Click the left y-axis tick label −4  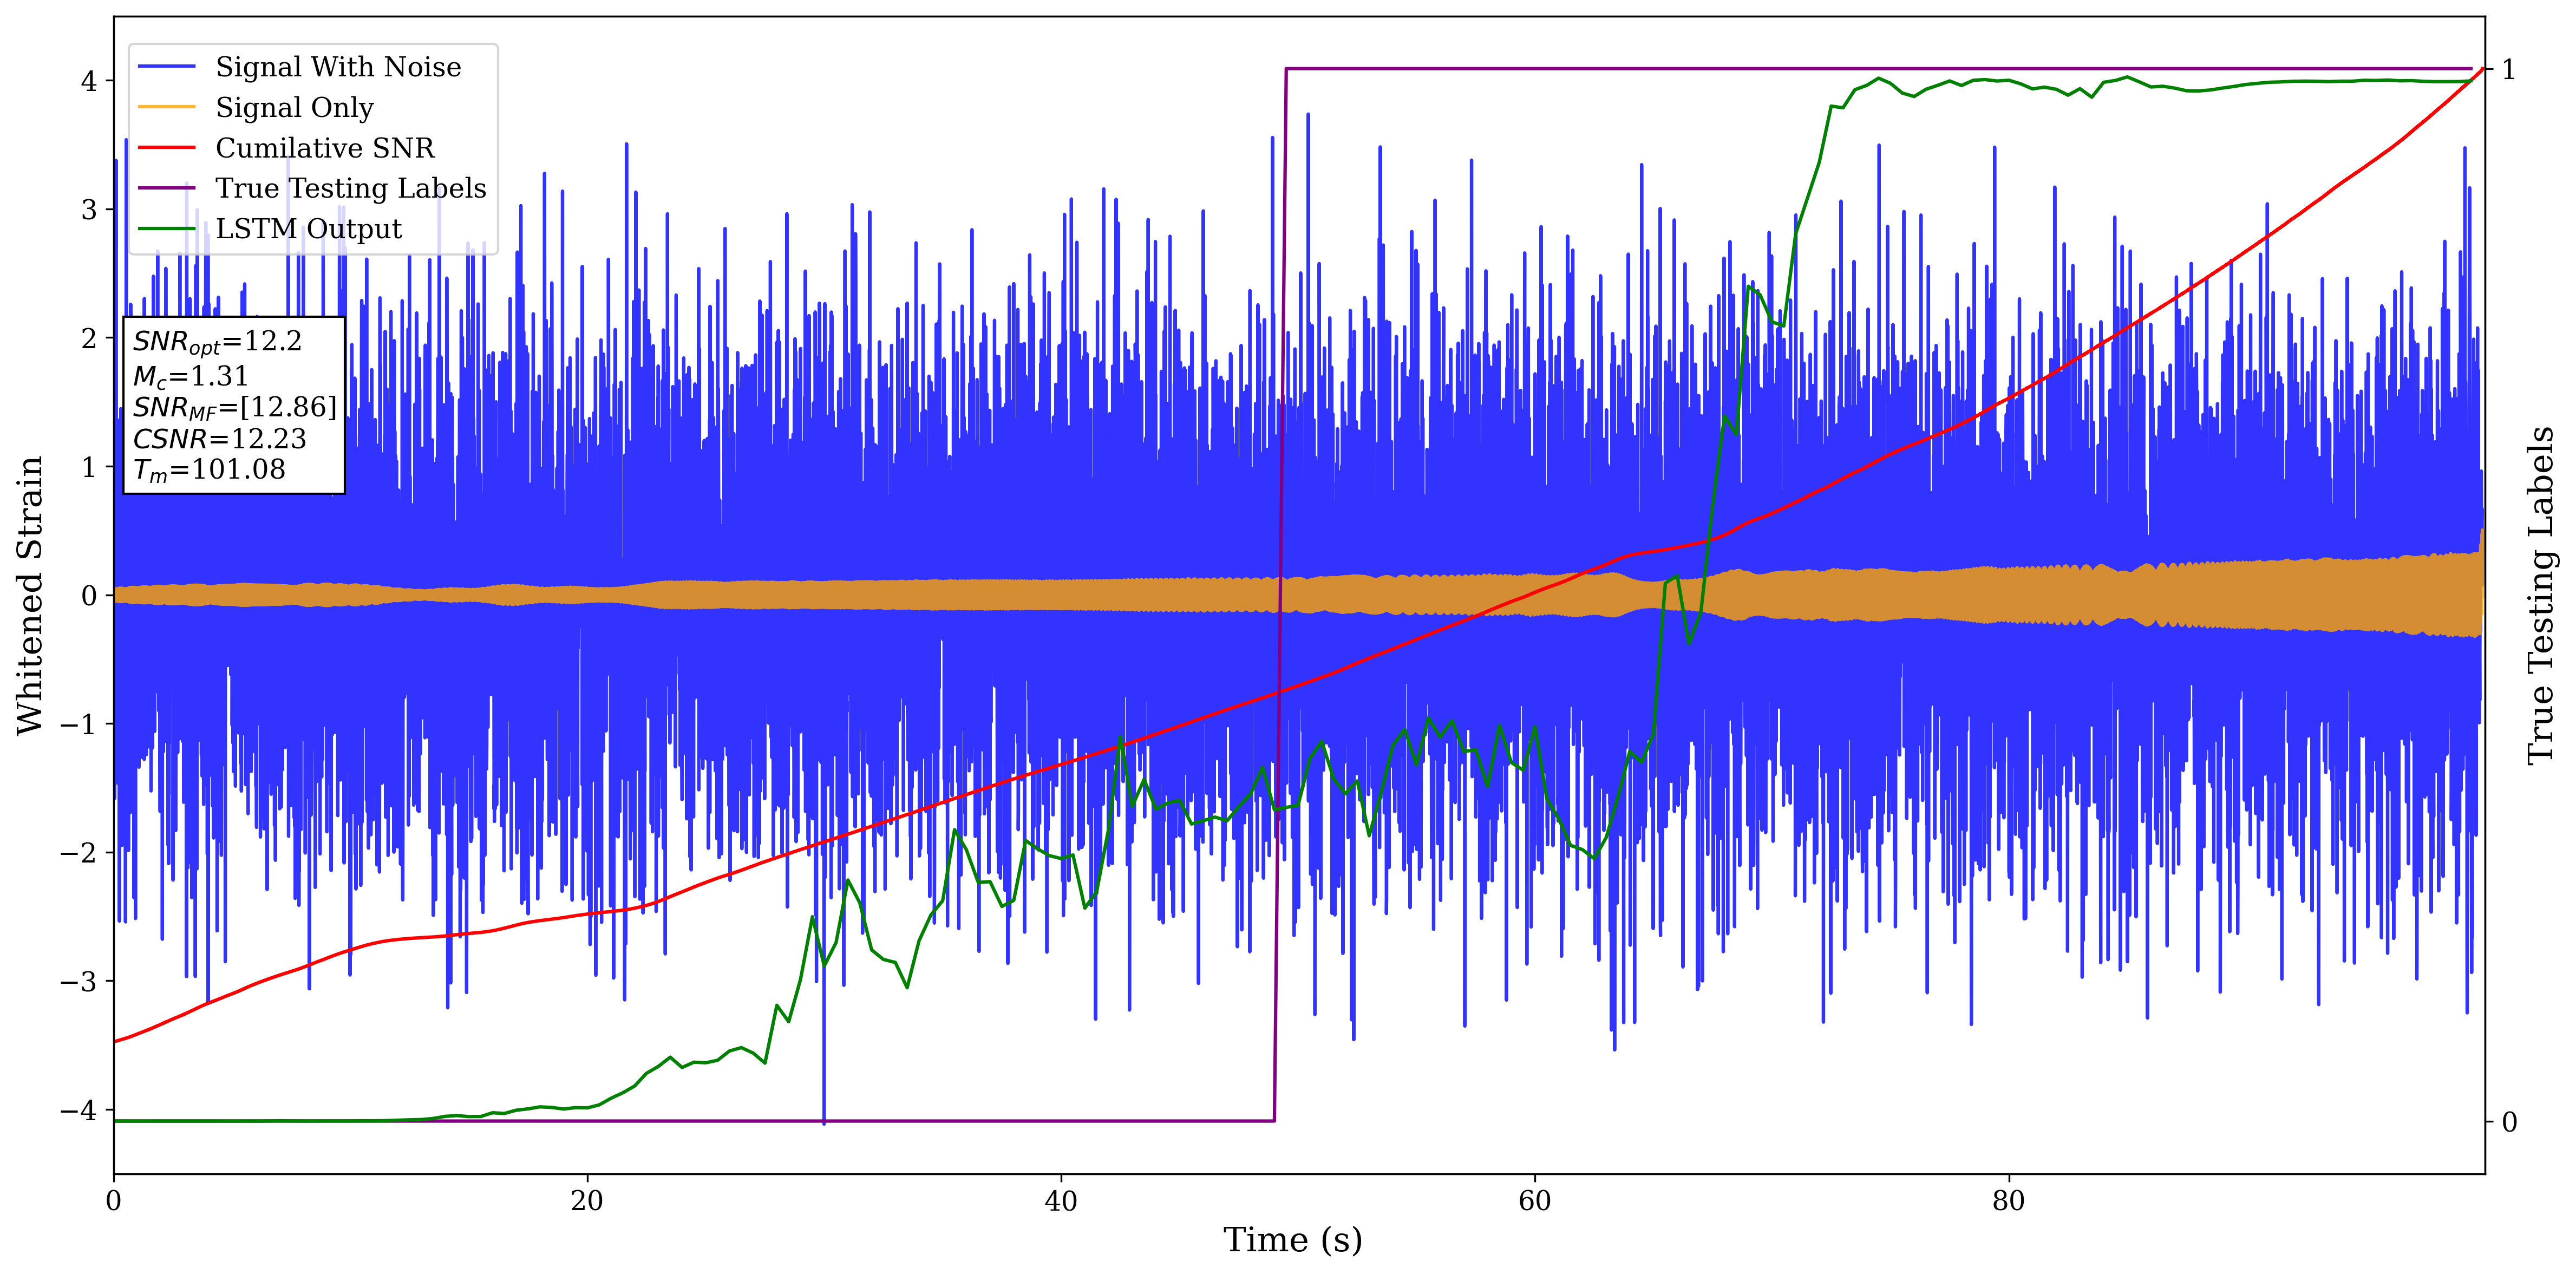[x=79, y=1110]
